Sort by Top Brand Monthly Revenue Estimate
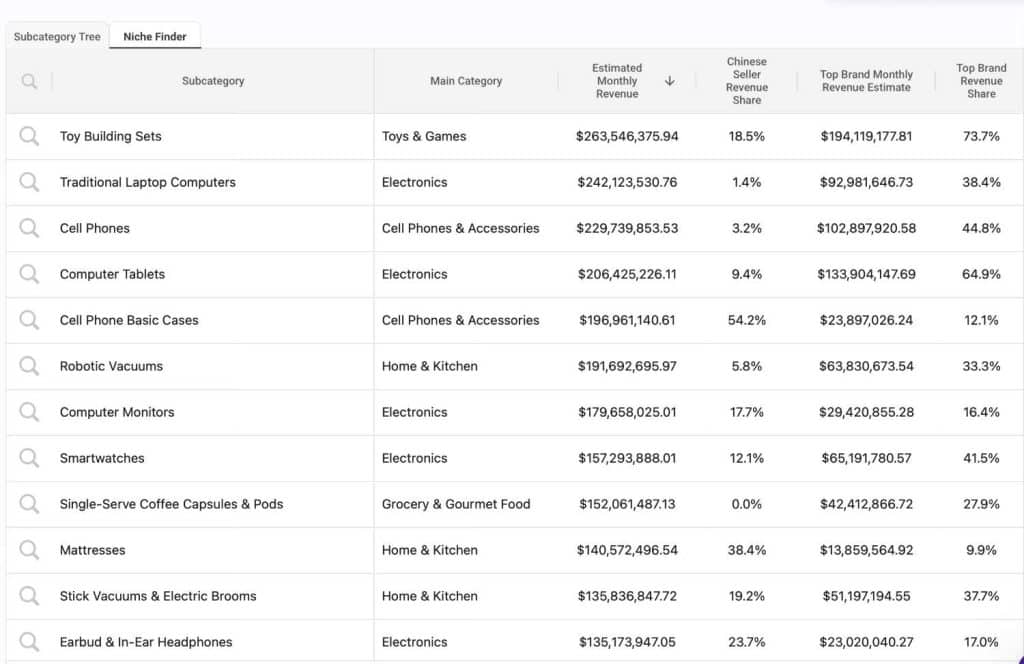 click(x=865, y=80)
